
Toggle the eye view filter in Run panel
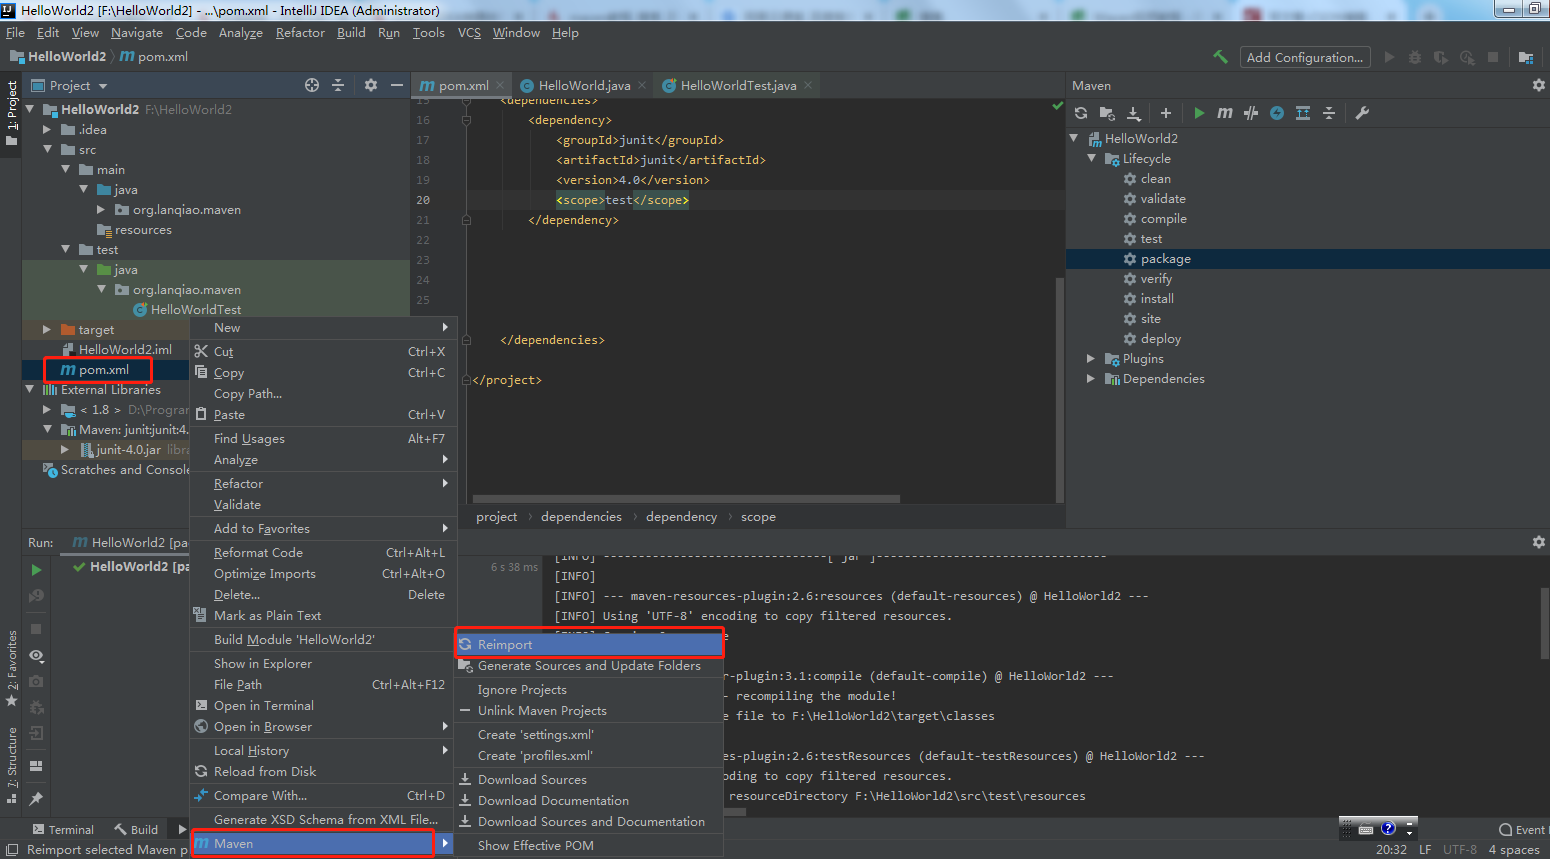(36, 656)
